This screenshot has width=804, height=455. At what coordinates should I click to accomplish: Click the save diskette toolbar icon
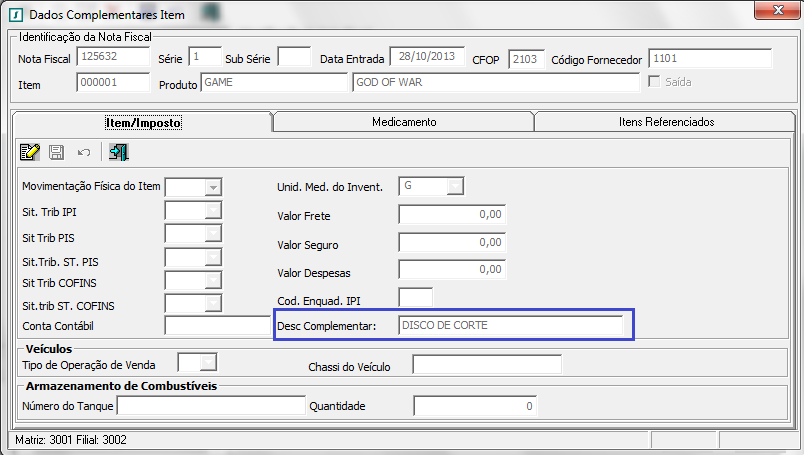click(56, 152)
